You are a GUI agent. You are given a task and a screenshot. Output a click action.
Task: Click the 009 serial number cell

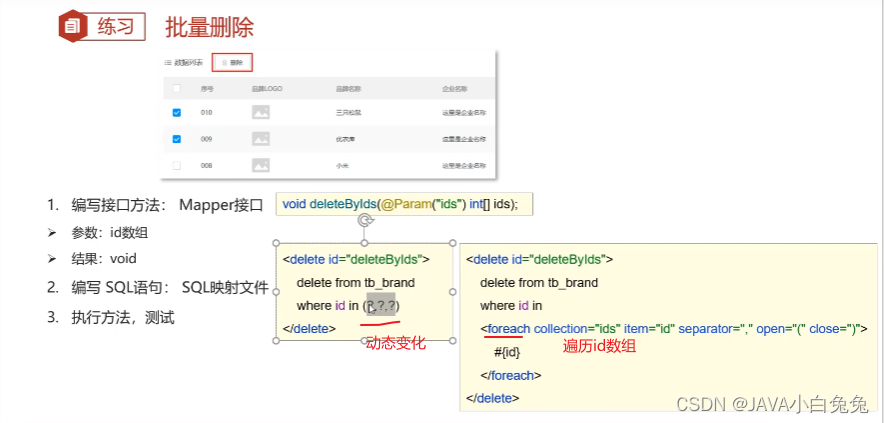point(206,139)
